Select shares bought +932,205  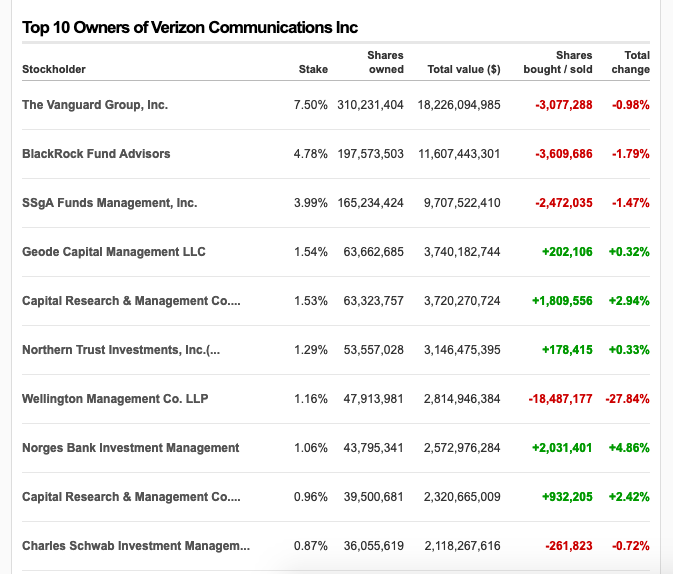point(567,497)
